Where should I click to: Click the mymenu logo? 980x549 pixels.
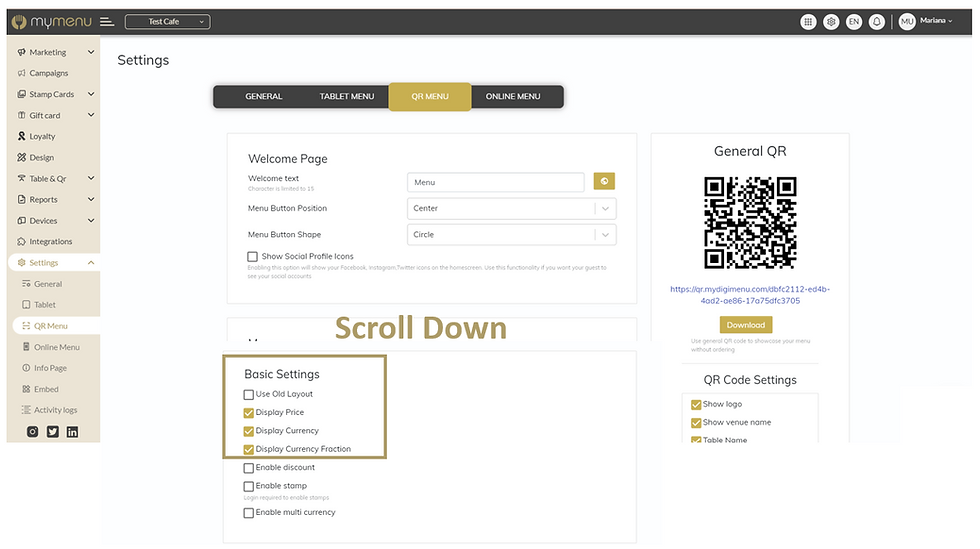pos(52,22)
